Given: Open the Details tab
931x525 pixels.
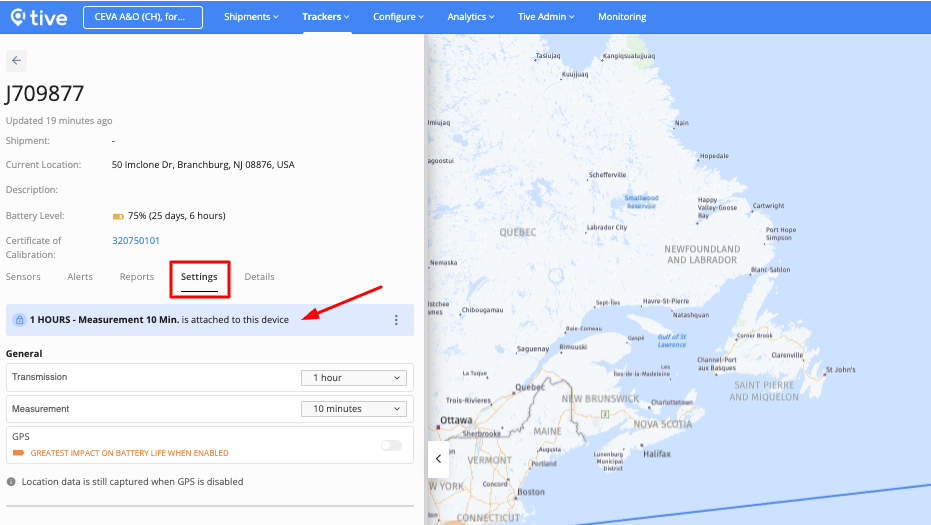Looking at the screenshot, I should 259,277.
